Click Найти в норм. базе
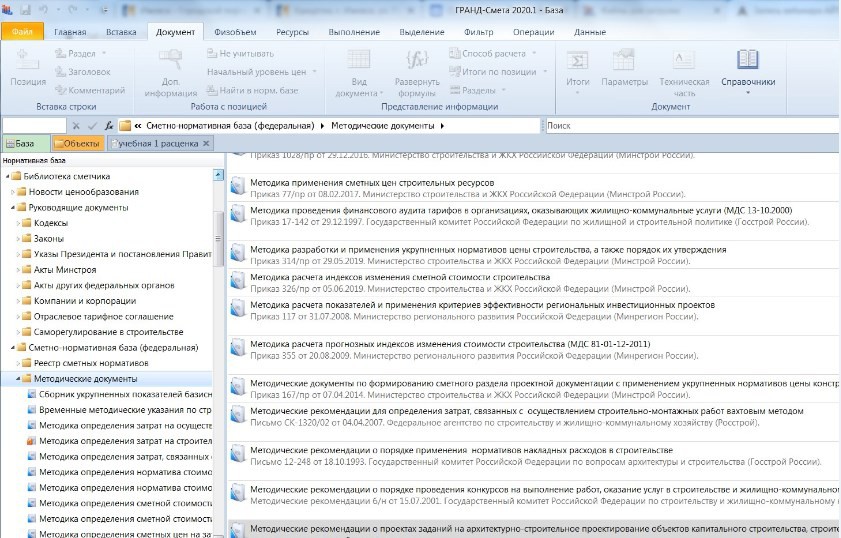The image size is (841, 538). pos(252,90)
